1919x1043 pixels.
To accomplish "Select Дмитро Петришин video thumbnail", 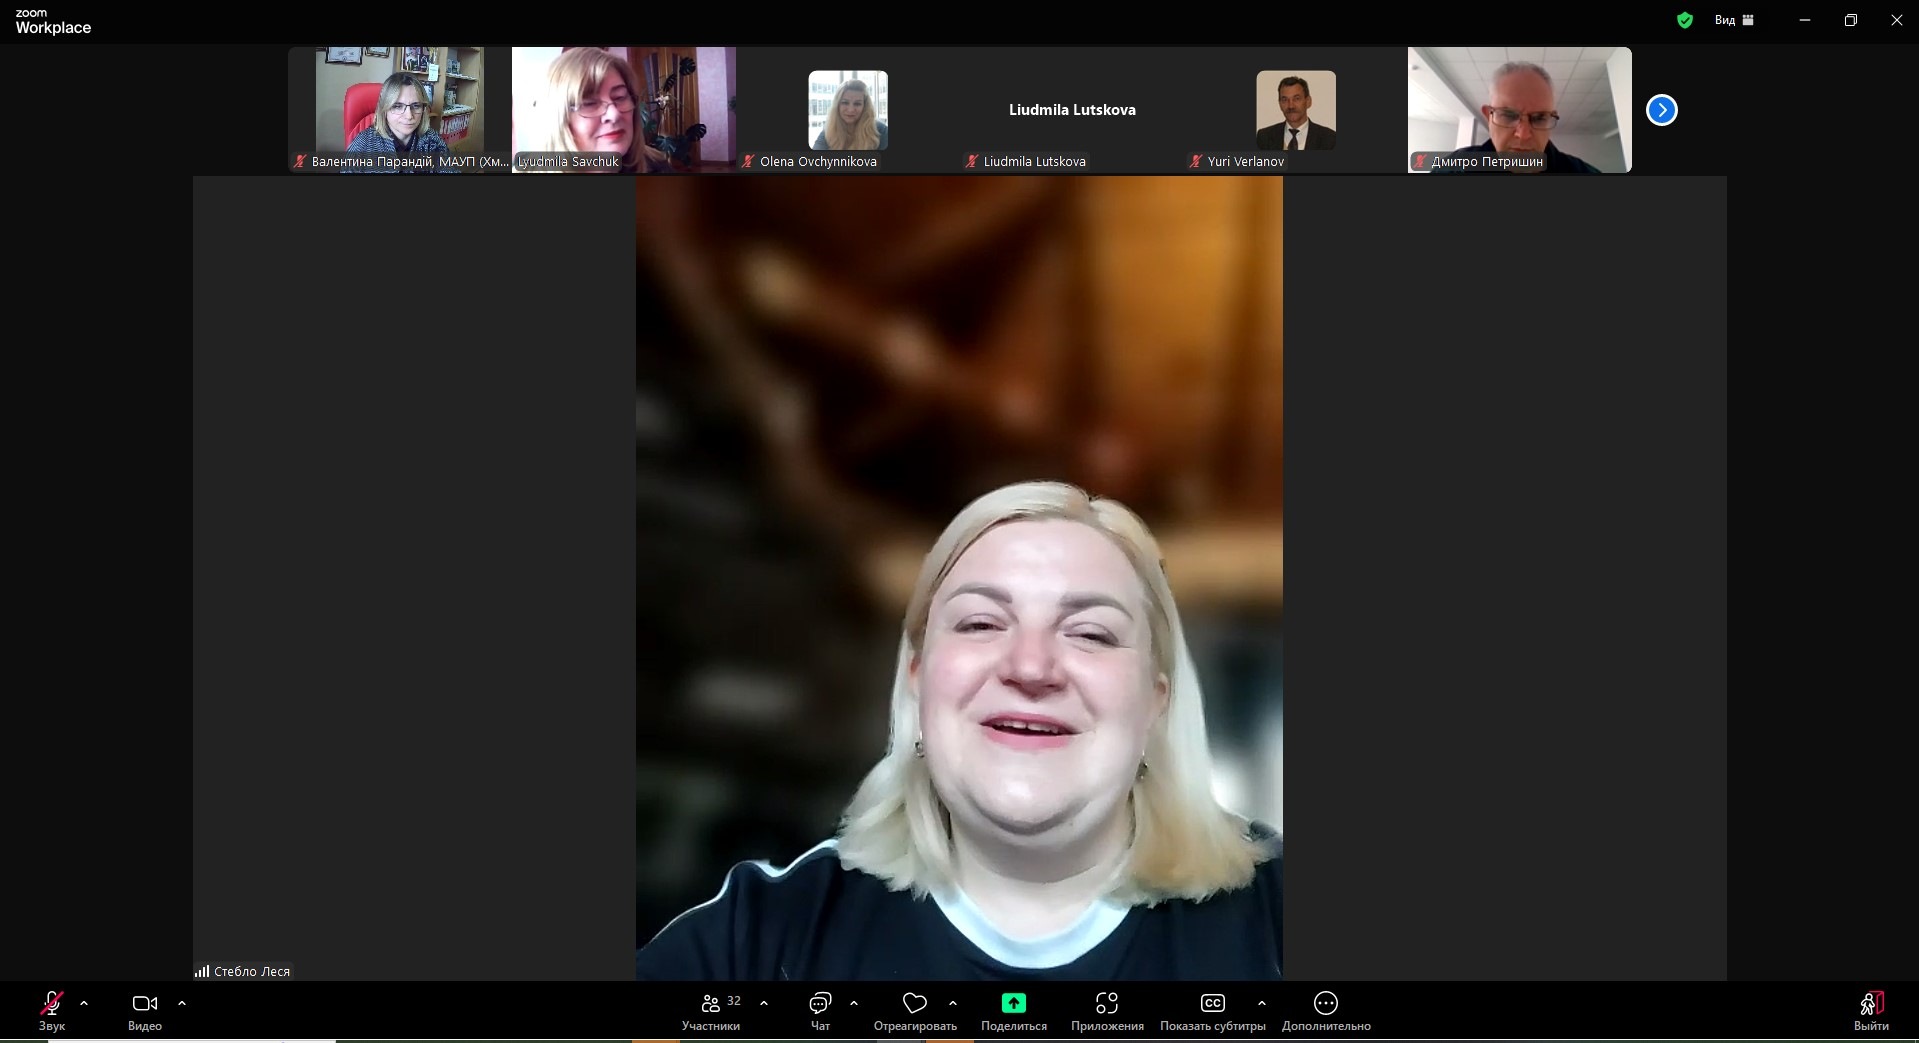I will click(x=1520, y=110).
